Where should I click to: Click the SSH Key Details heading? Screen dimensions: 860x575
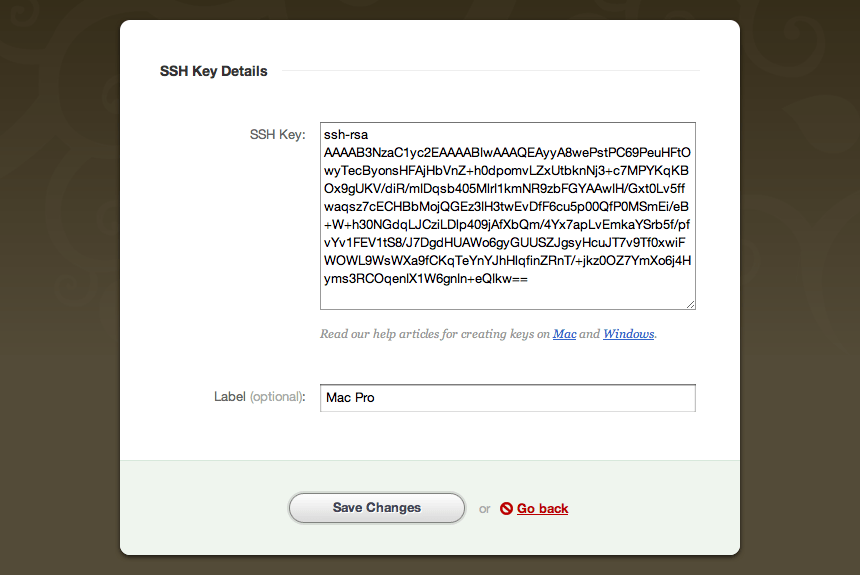point(214,71)
